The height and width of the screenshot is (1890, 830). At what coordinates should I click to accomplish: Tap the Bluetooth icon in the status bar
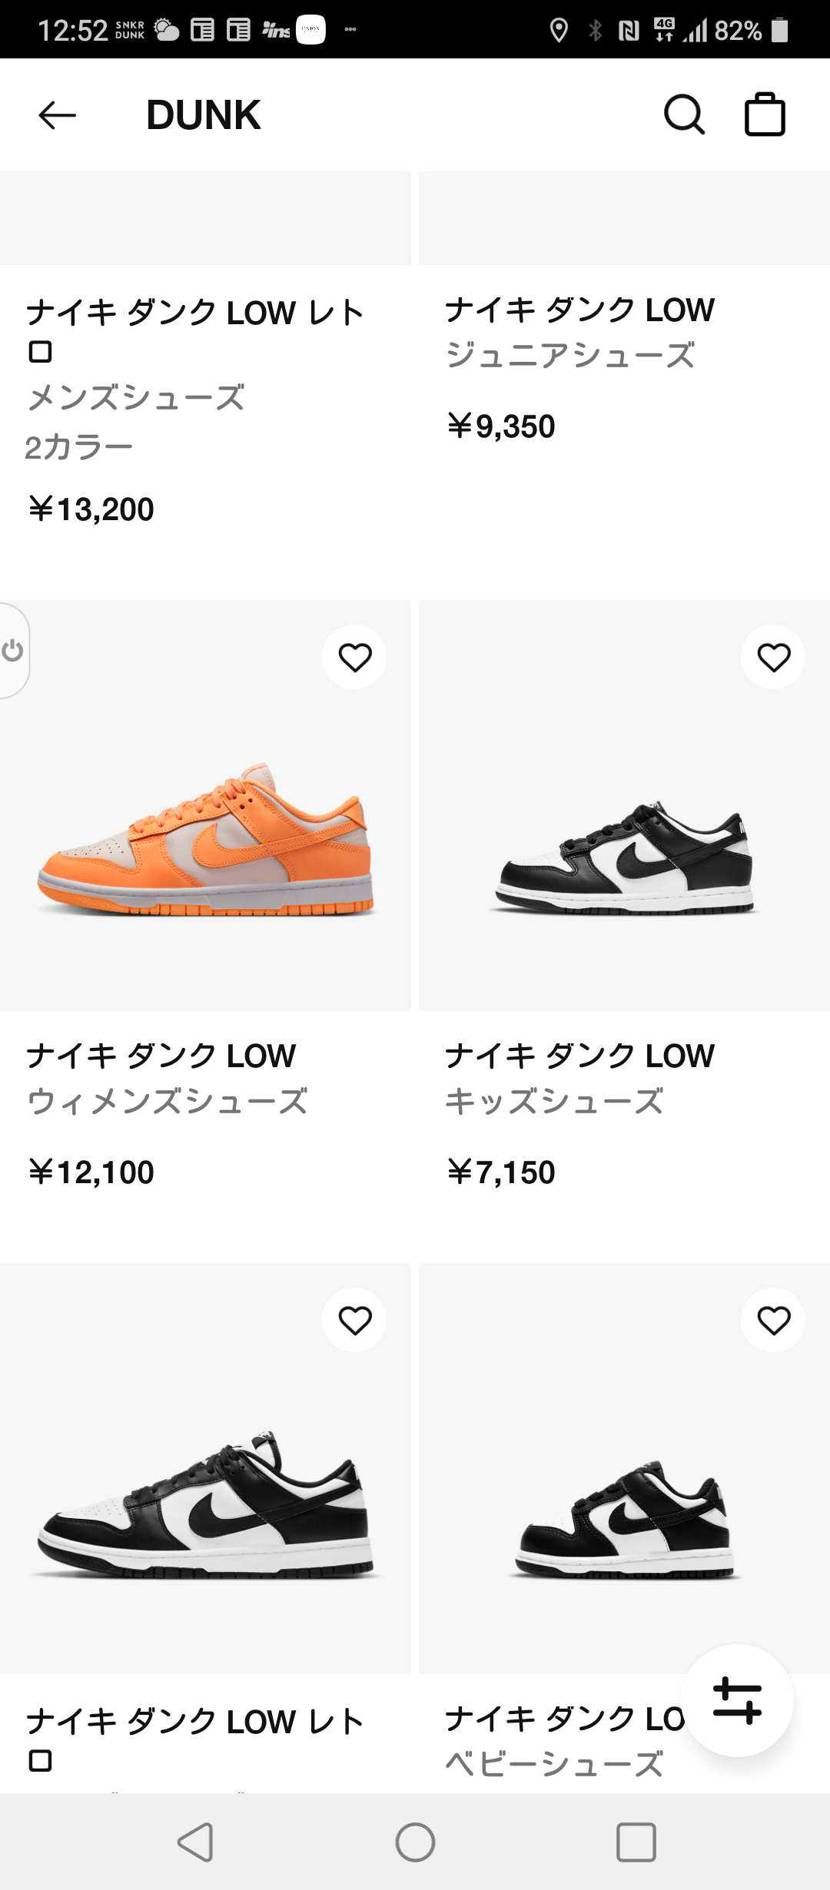point(593,29)
